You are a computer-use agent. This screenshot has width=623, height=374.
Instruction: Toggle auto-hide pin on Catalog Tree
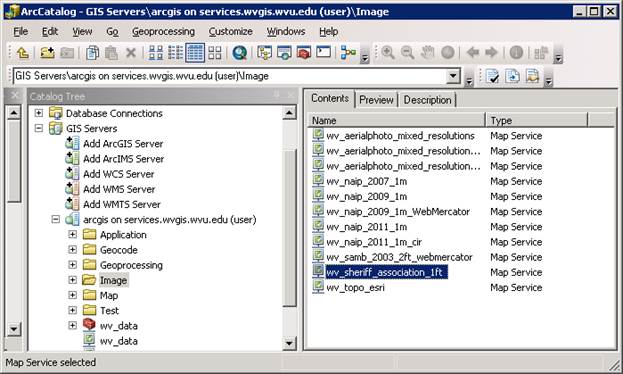pos(277,95)
